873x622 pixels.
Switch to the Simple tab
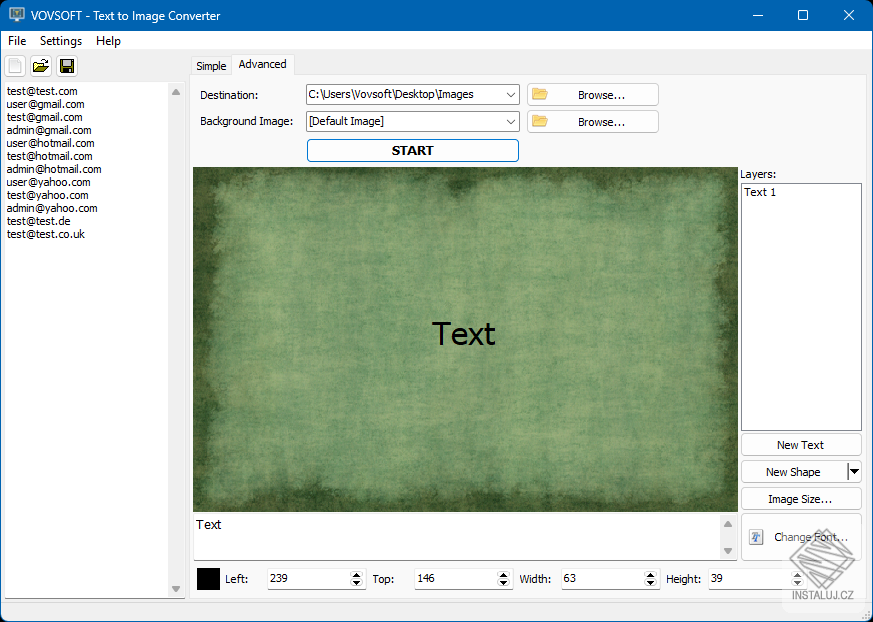pyautogui.click(x=211, y=66)
